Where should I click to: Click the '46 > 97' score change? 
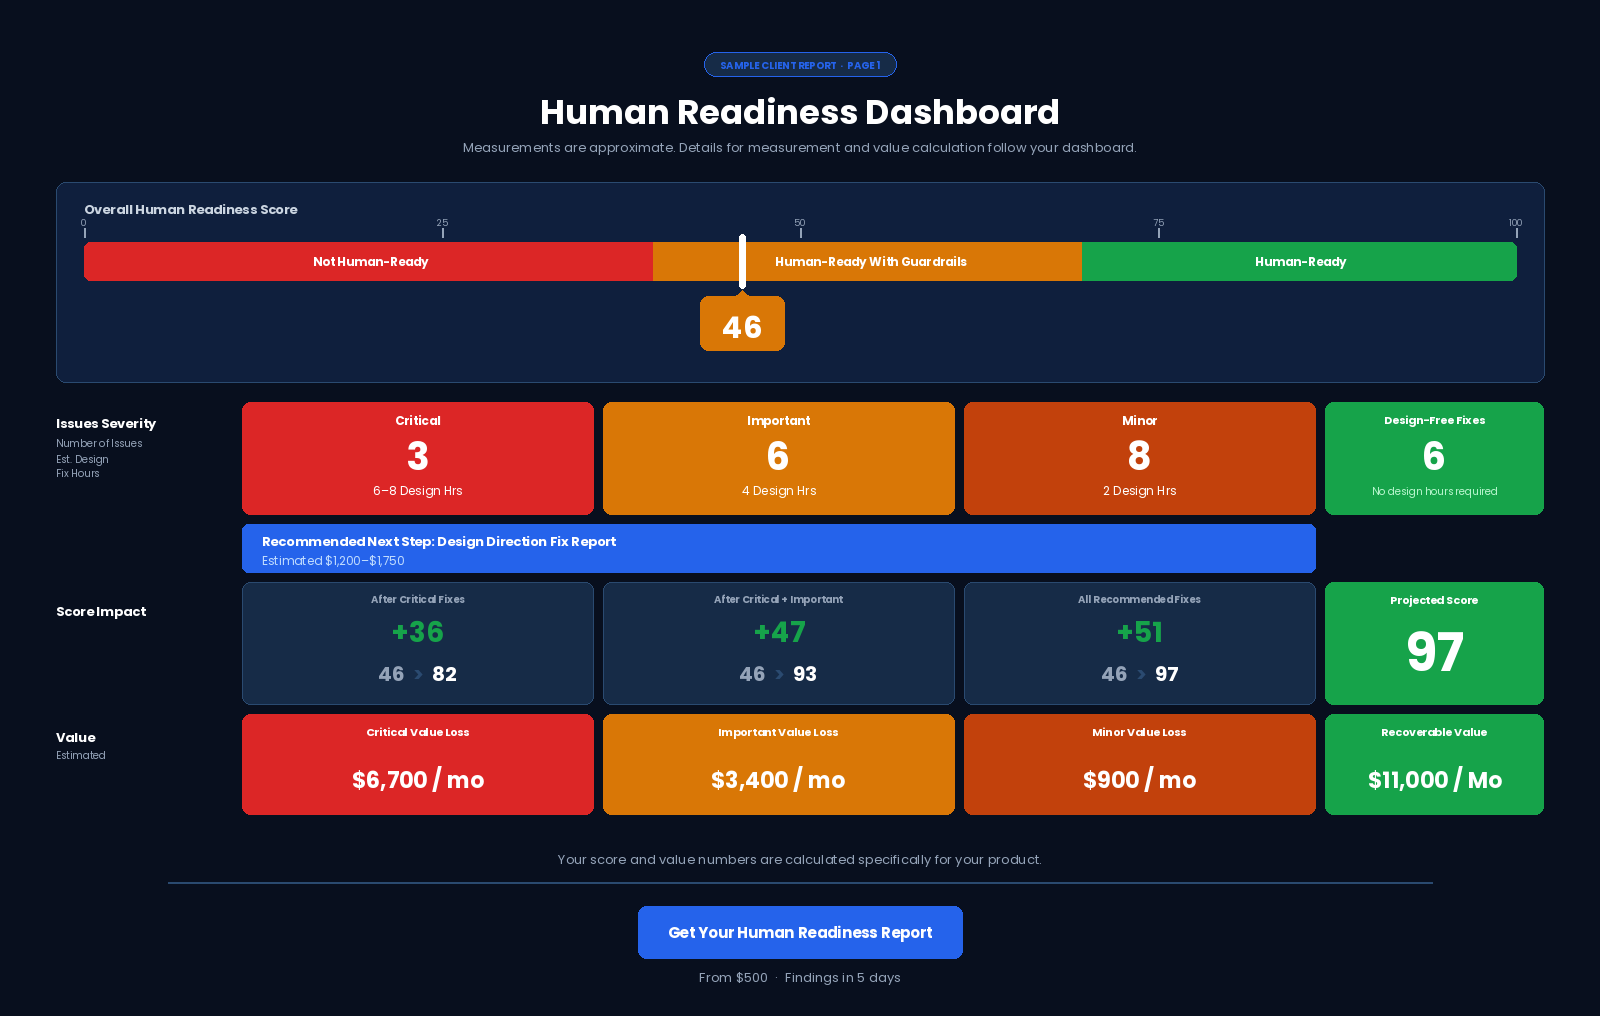pyautogui.click(x=1140, y=674)
